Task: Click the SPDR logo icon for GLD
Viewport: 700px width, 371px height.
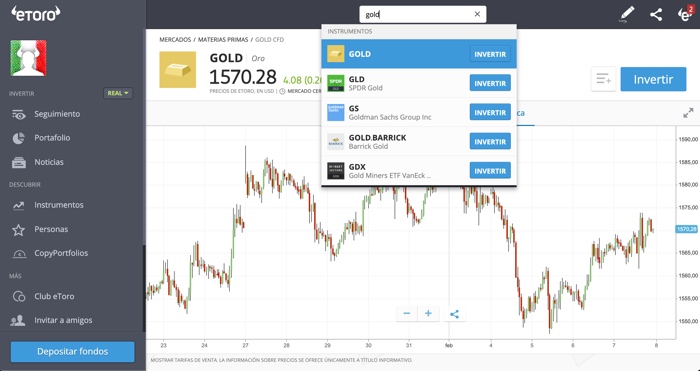Action: (x=336, y=83)
